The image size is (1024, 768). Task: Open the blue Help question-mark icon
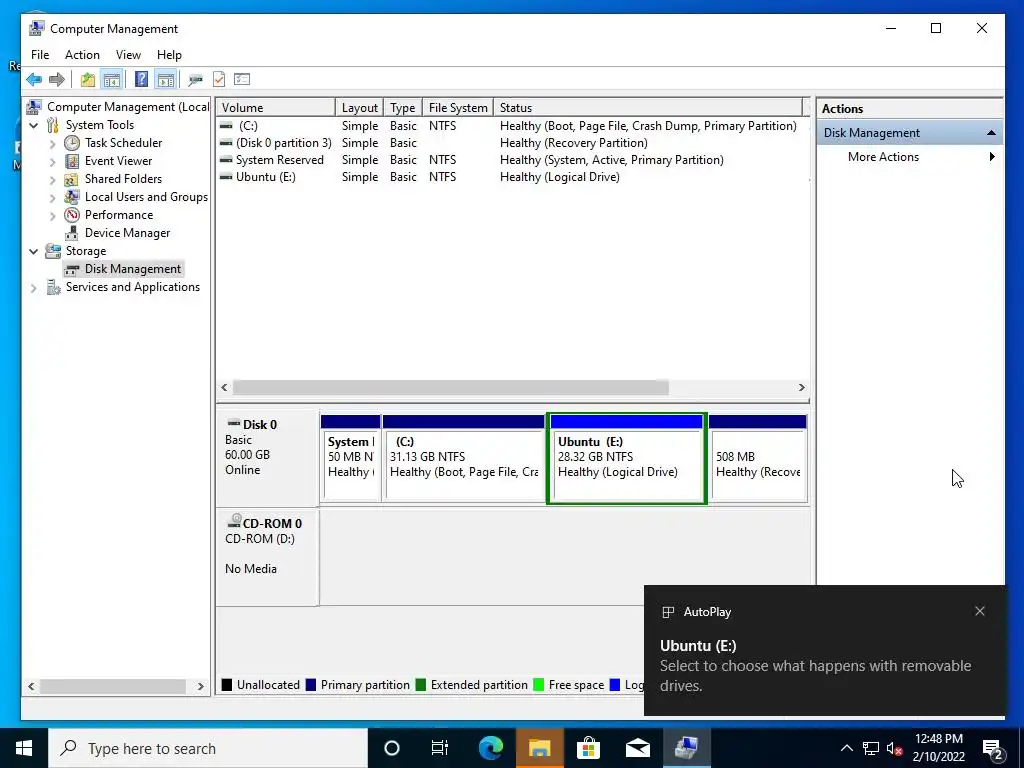coord(141,80)
